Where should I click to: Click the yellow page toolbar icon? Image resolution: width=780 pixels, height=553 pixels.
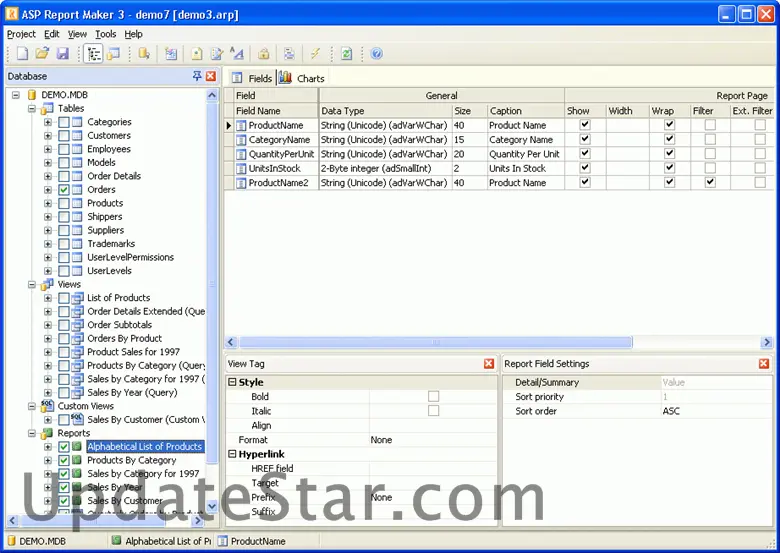tap(197, 53)
